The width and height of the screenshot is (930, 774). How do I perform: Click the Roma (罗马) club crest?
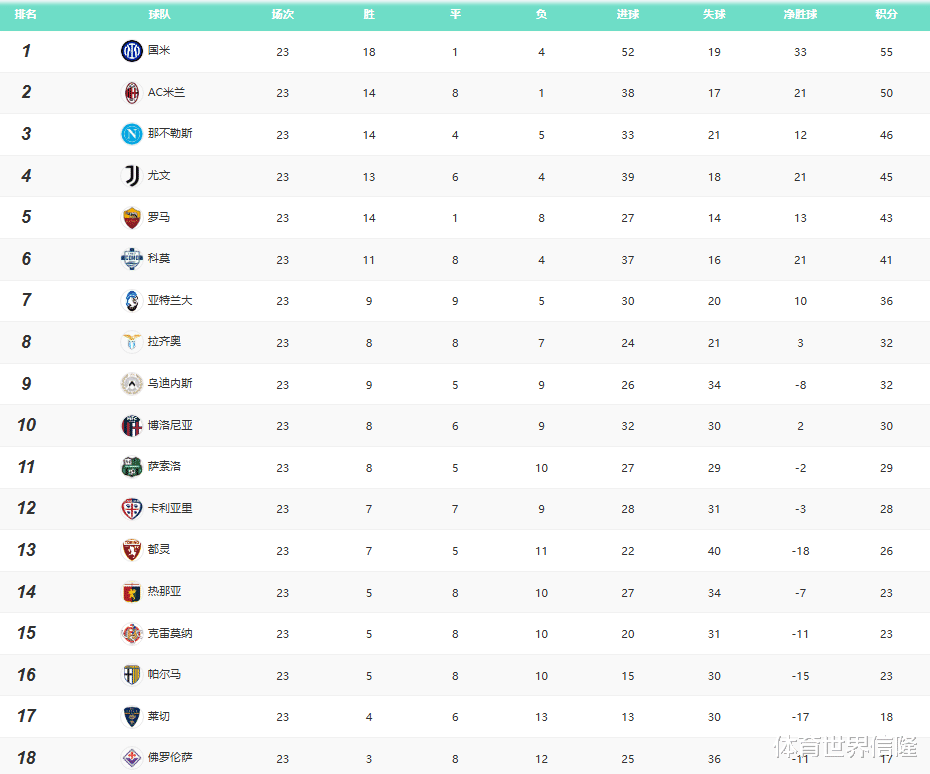[132, 218]
